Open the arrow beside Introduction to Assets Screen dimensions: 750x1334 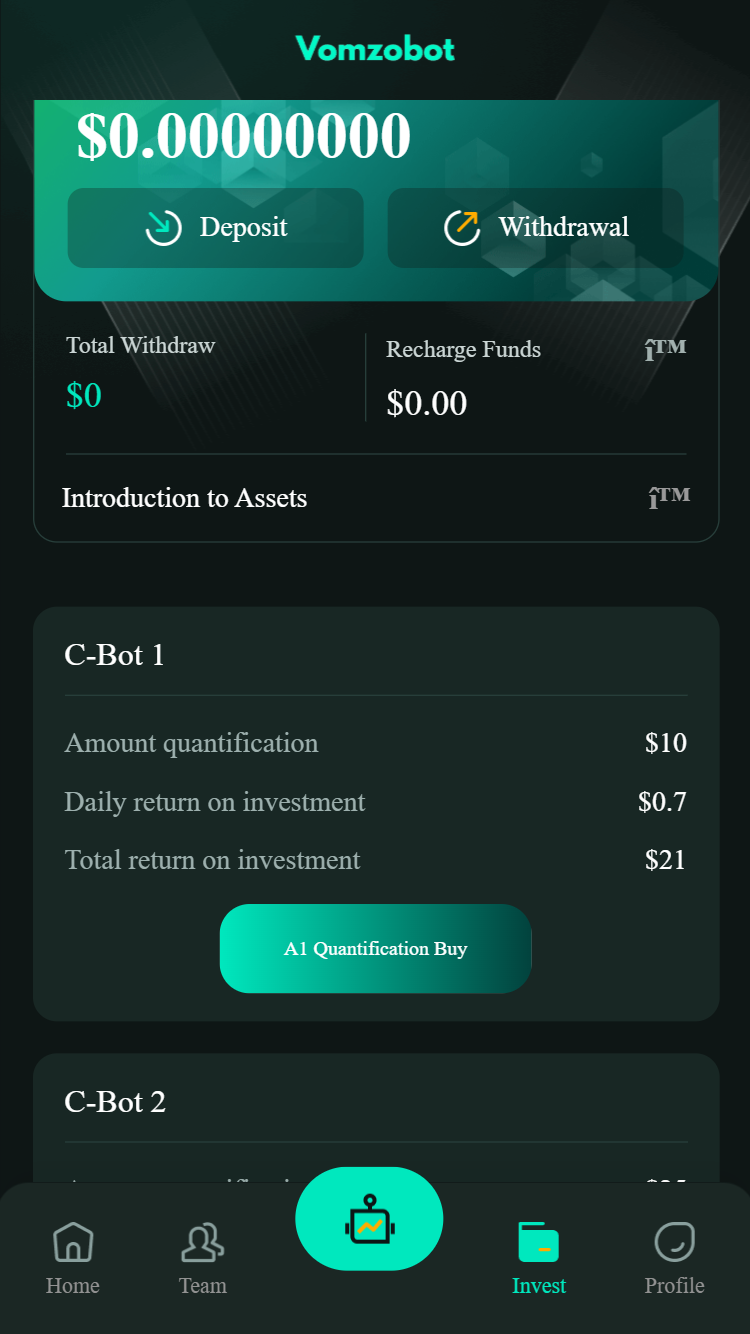[x=668, y=497]
